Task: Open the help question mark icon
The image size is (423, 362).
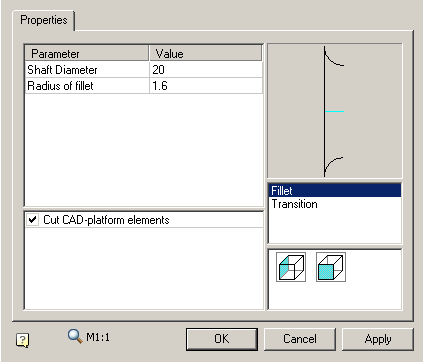Action: [23, 340]
